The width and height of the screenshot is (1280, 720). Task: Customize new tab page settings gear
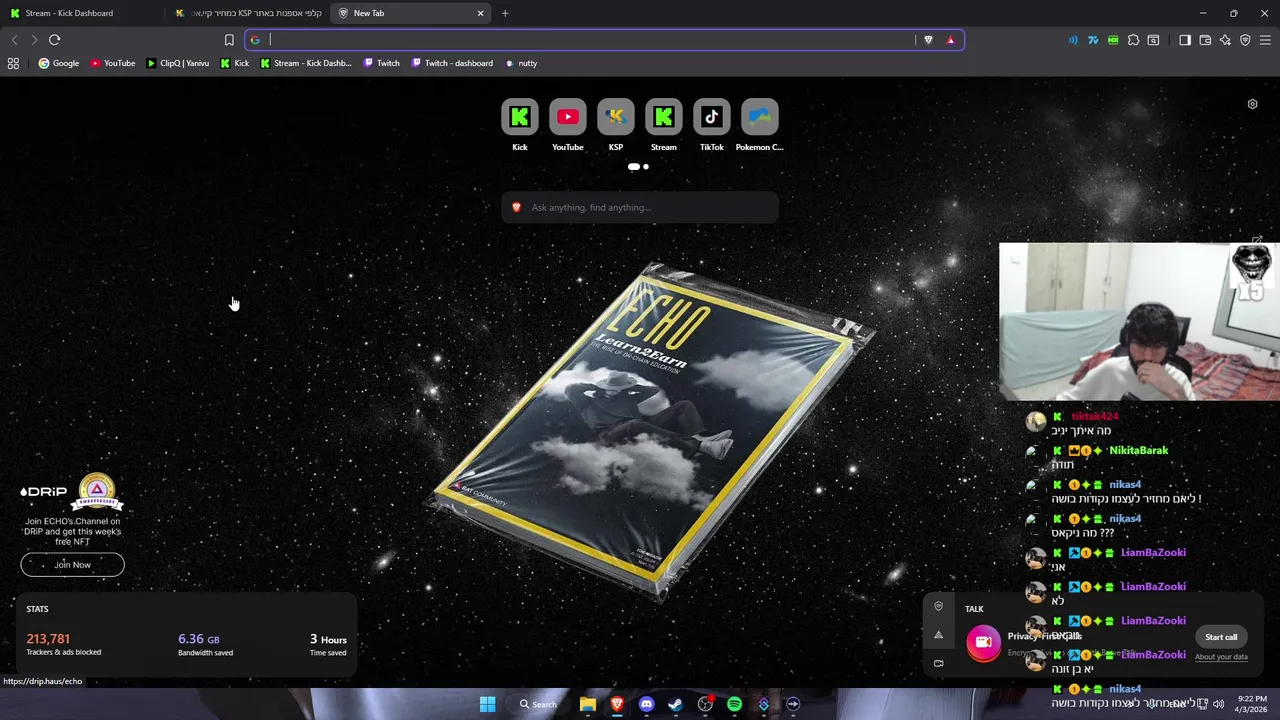pyautogui.click(x=1252, y=104)
